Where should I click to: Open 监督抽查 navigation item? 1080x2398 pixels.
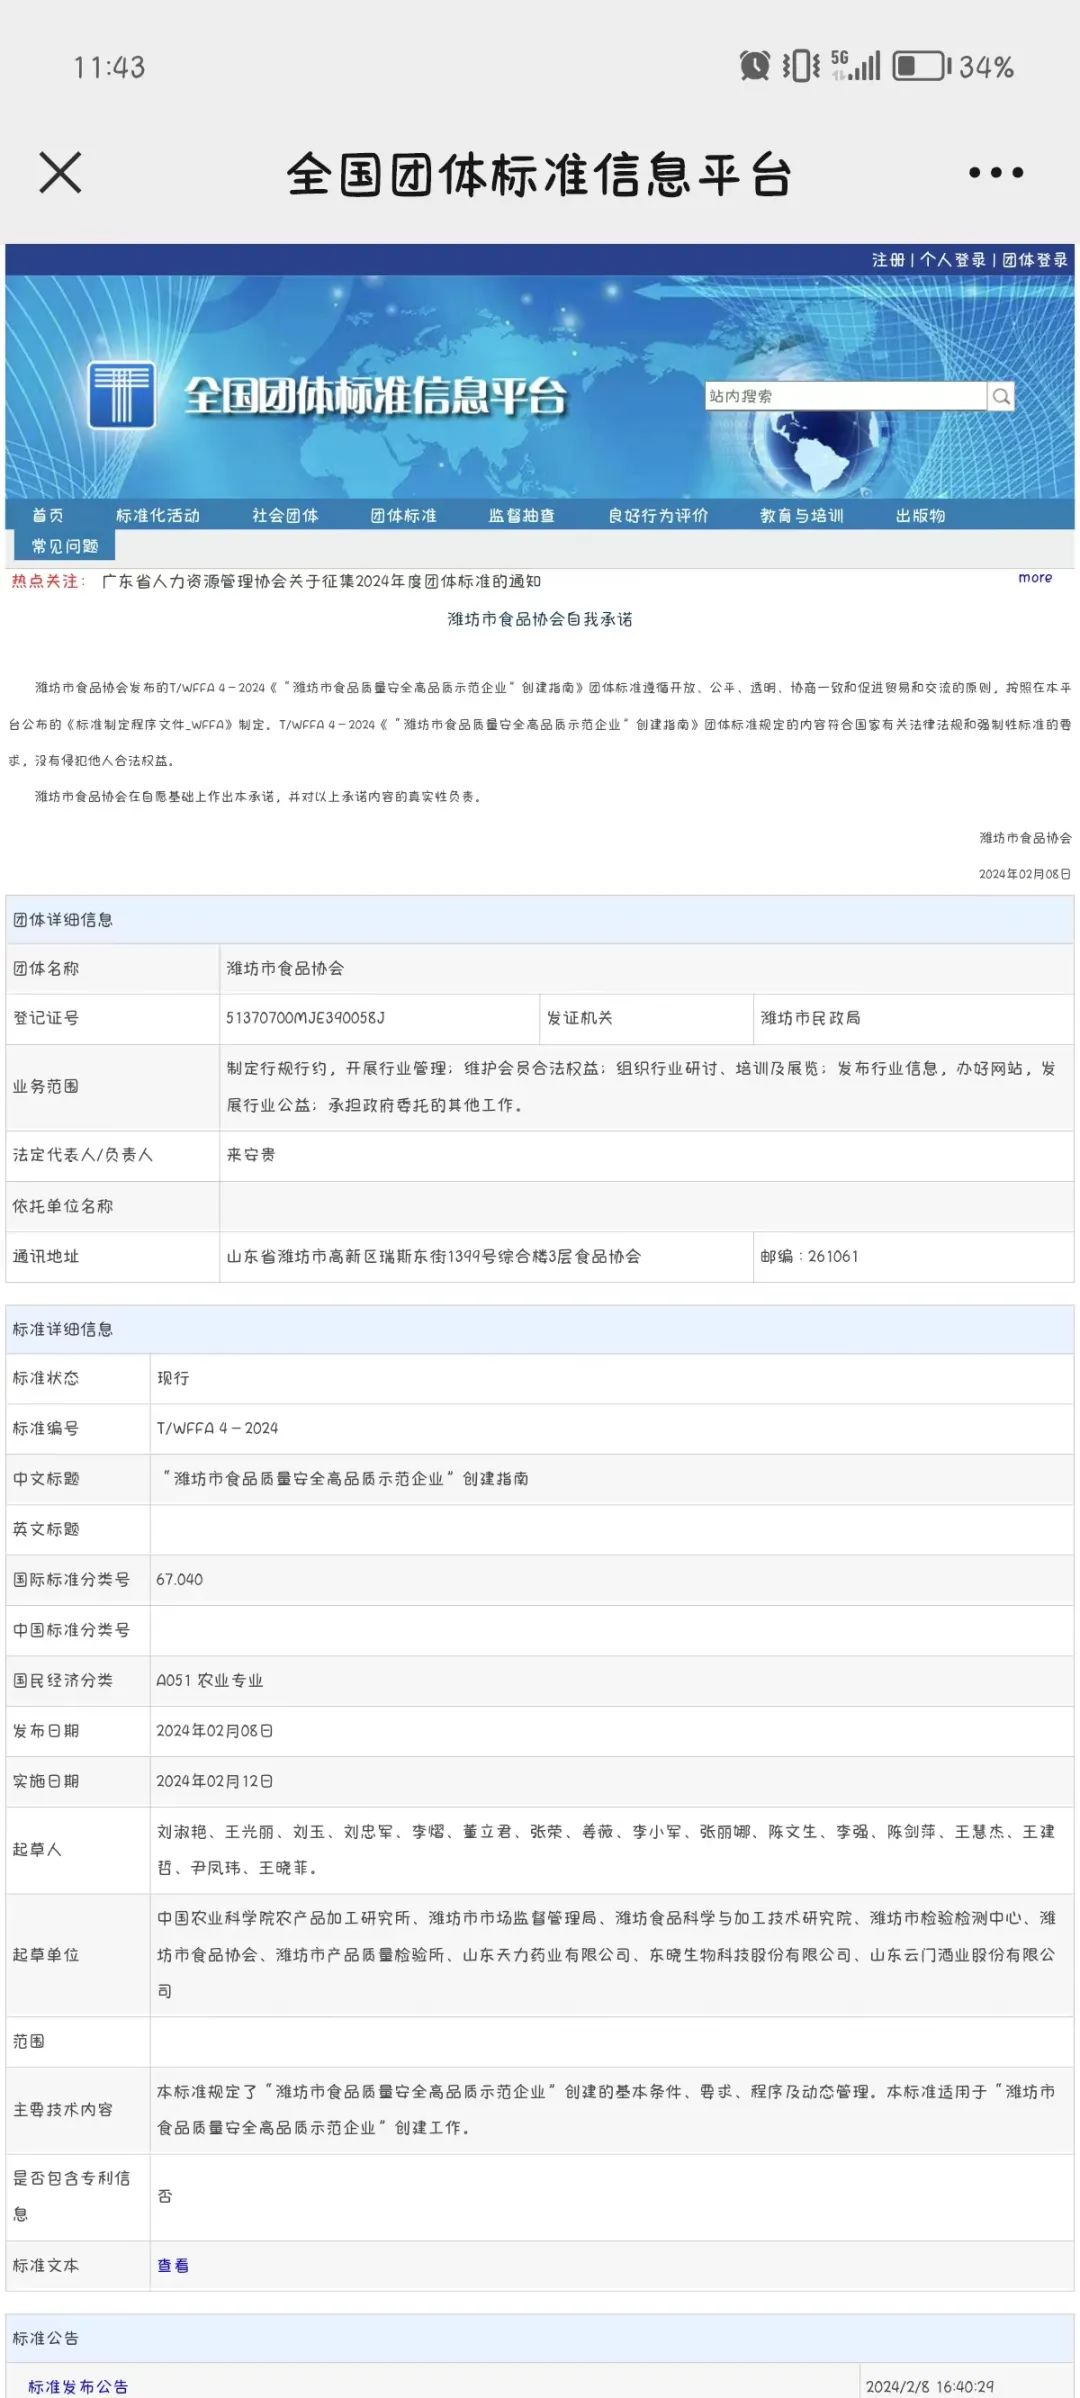click(x=521, y=516)
